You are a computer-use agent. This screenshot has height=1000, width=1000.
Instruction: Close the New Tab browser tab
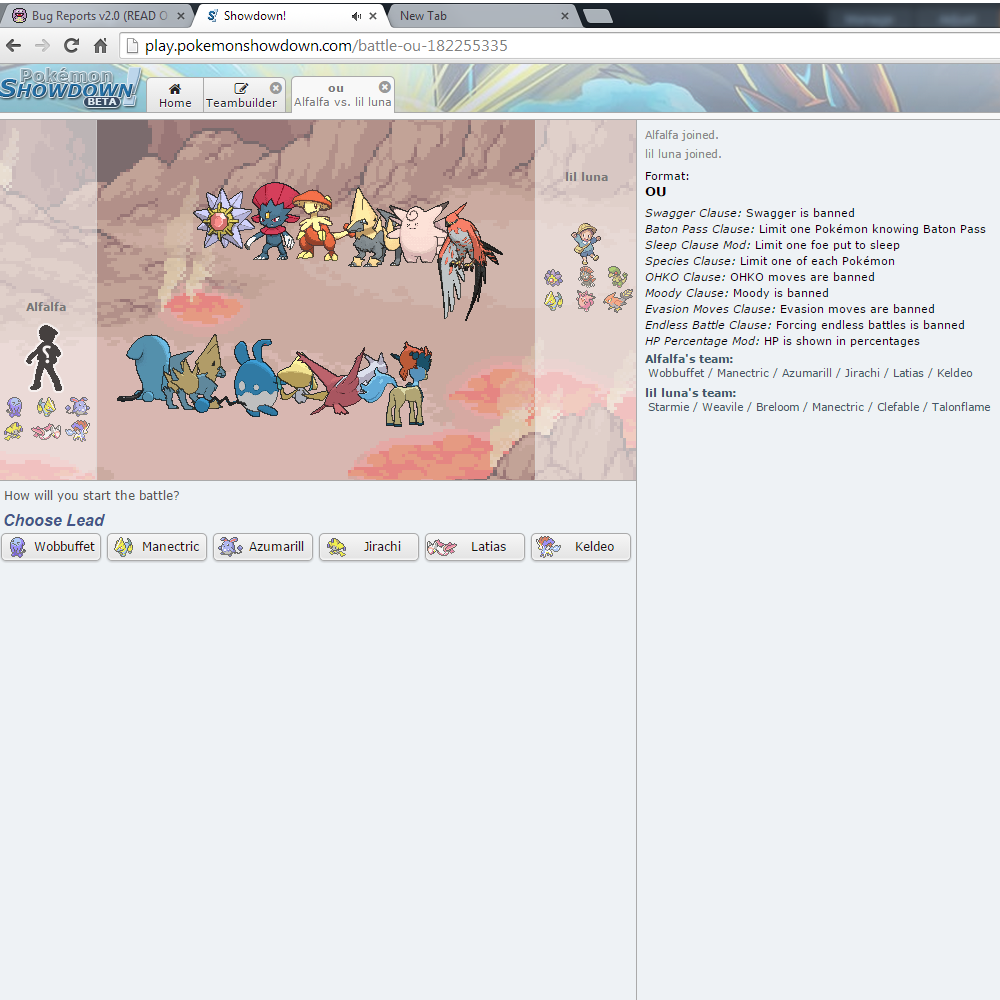pos(564,16)
